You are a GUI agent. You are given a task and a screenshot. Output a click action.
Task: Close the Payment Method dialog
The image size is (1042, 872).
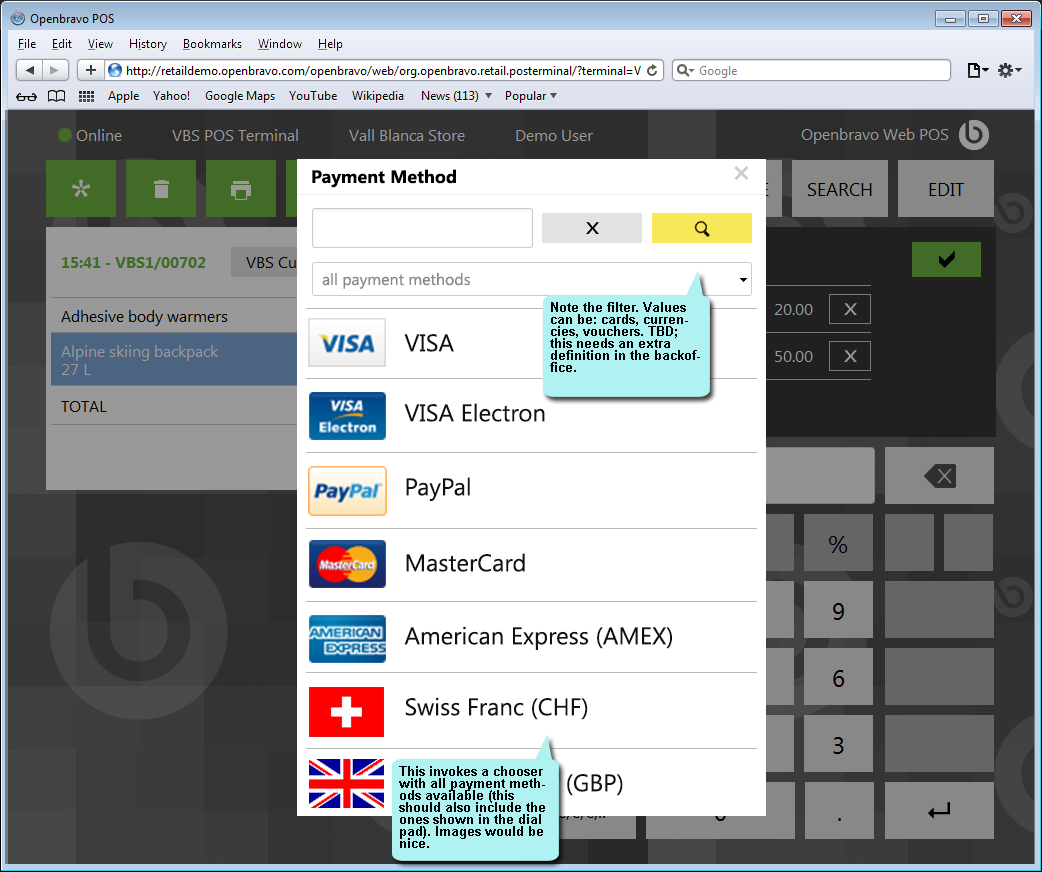click(x=741, y=174)
